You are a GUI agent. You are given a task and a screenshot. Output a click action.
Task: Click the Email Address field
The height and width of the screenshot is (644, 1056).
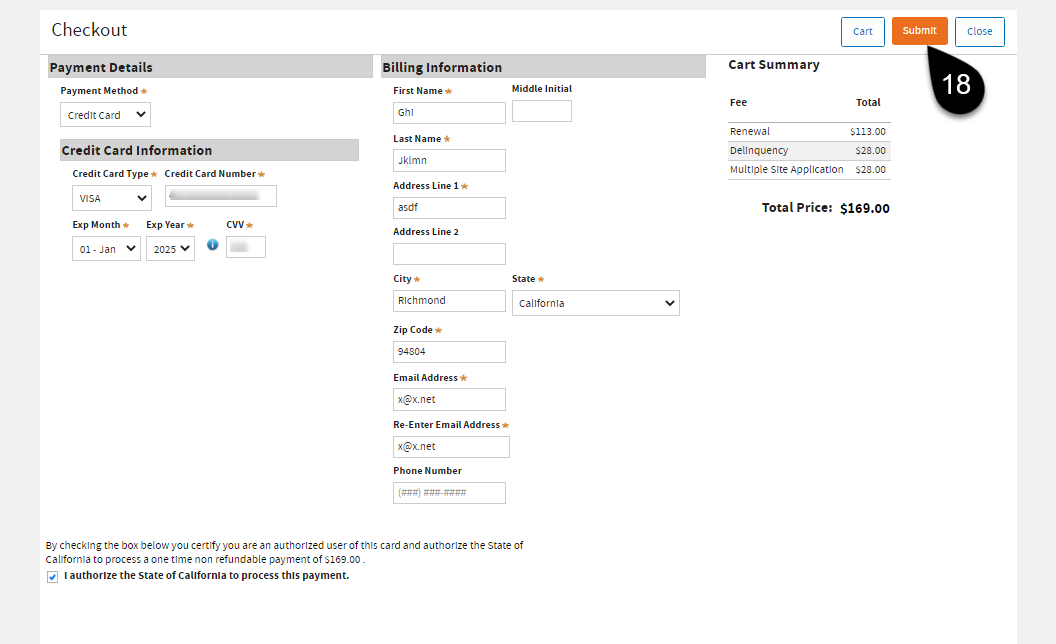[x=449, y=399]
